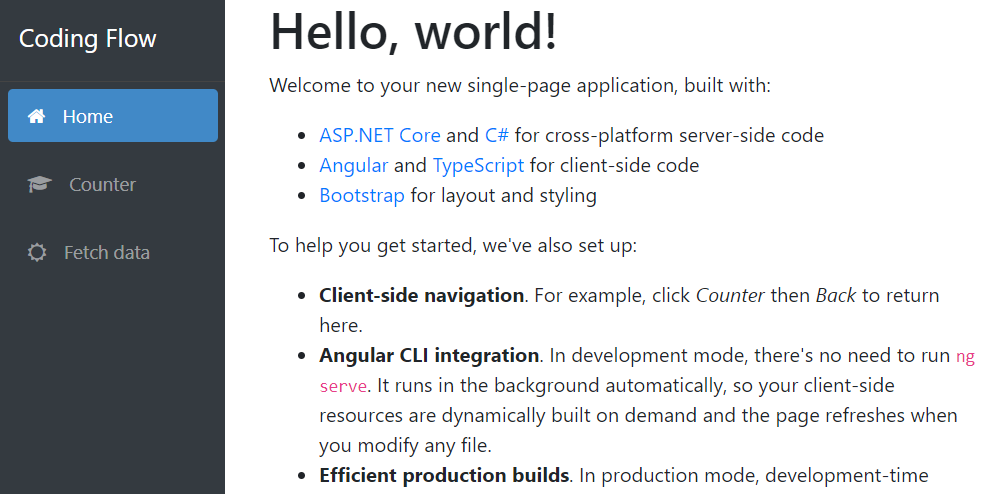The height and width of the screenshot is (494, 1000).
Task: Follow the C# hyperlink
Action: coord(497,135)
